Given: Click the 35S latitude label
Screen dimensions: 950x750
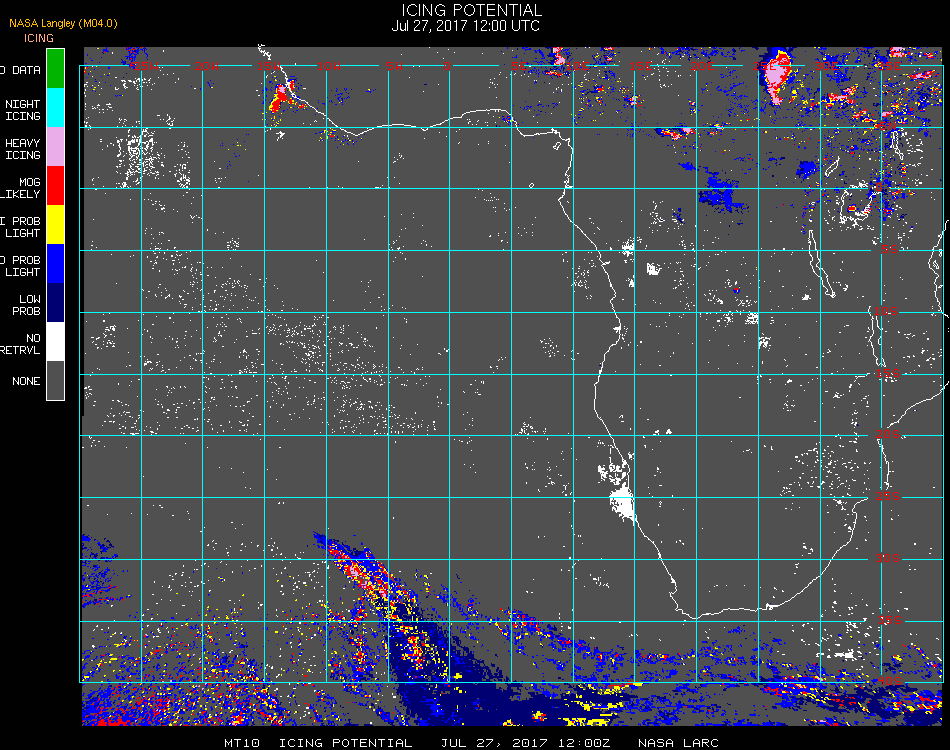Looking at the screenshot, I should coord(889,620).
